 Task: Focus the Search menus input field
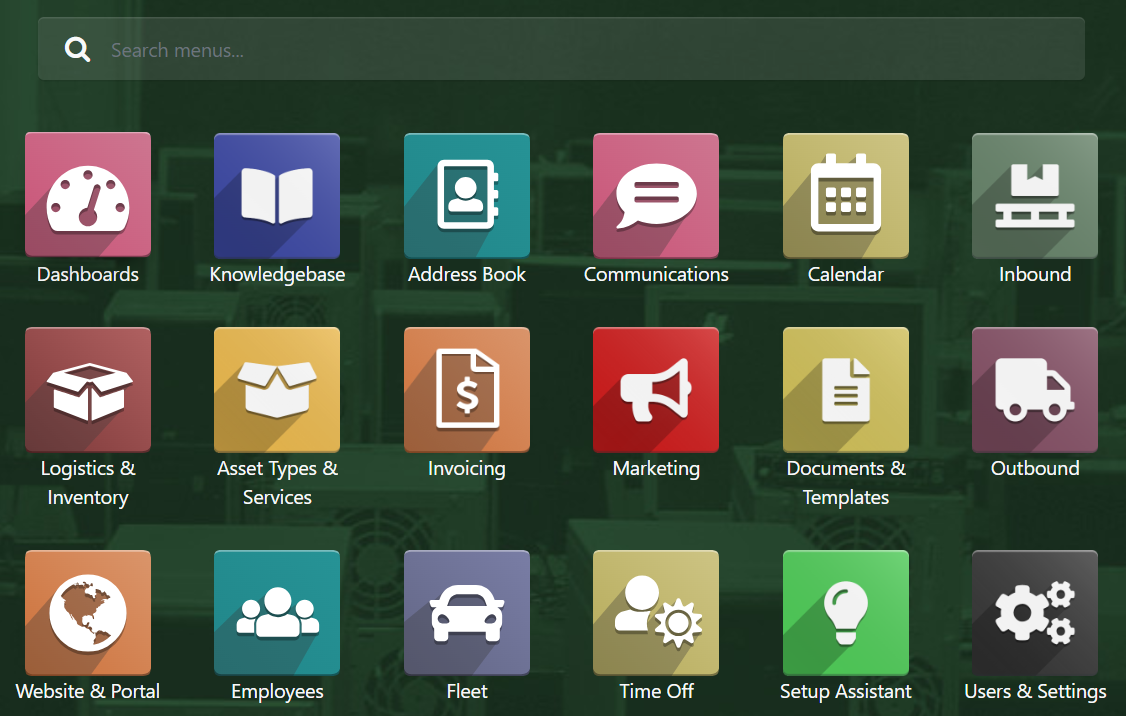pos(561,49)
